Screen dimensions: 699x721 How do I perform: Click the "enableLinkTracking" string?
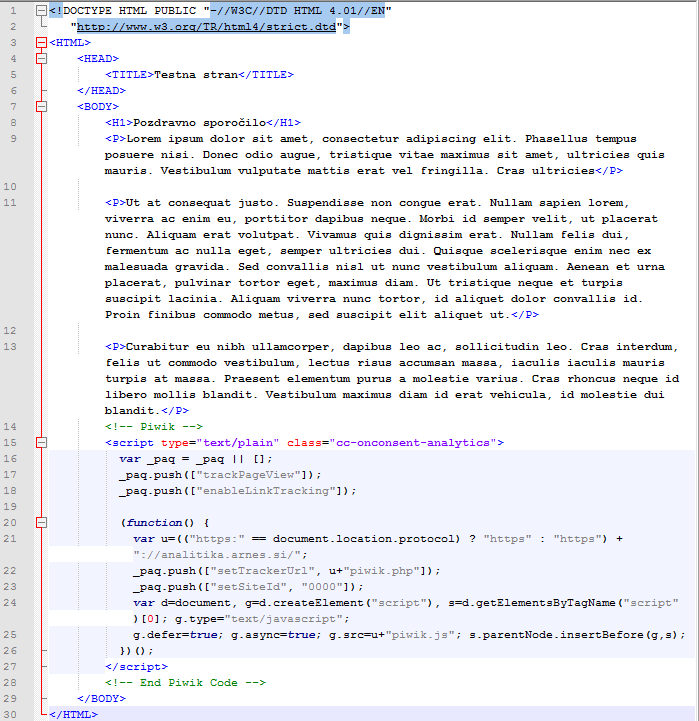266,491
